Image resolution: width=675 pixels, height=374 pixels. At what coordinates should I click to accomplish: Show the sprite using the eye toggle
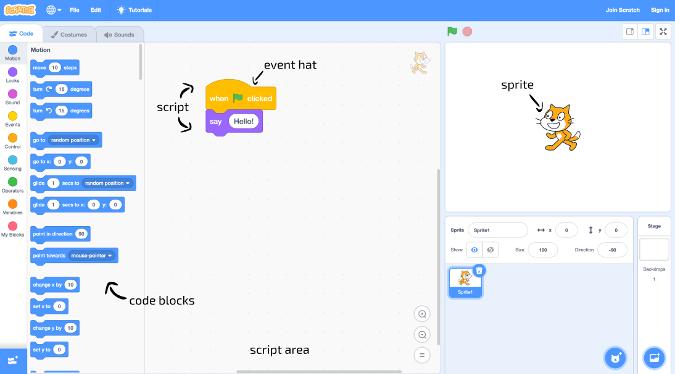(474, 250)
